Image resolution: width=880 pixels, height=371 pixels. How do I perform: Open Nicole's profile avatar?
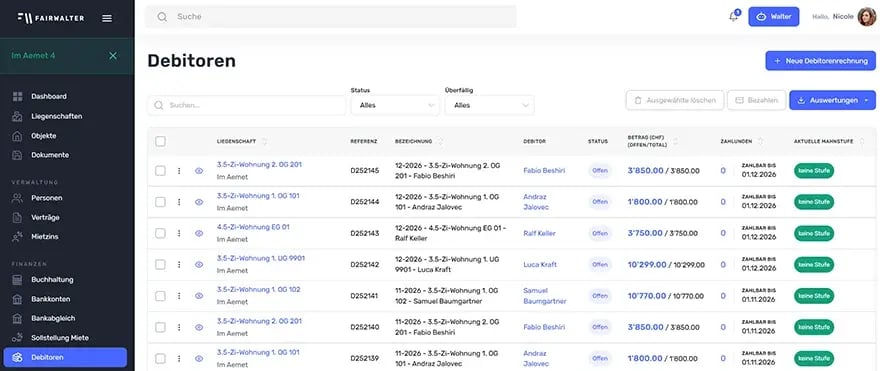click(x=866, y=17)
